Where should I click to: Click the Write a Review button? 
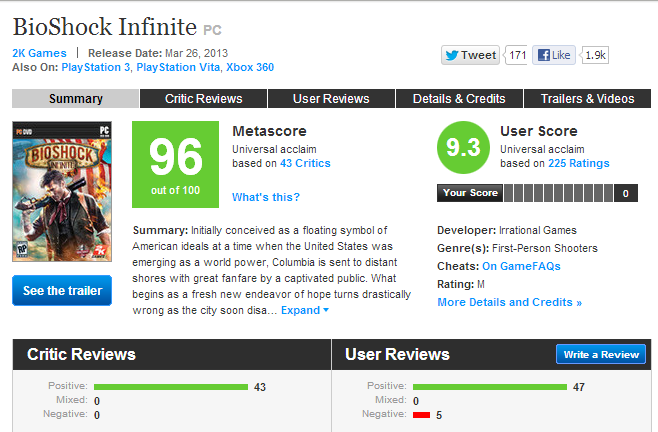coord(601,354)
